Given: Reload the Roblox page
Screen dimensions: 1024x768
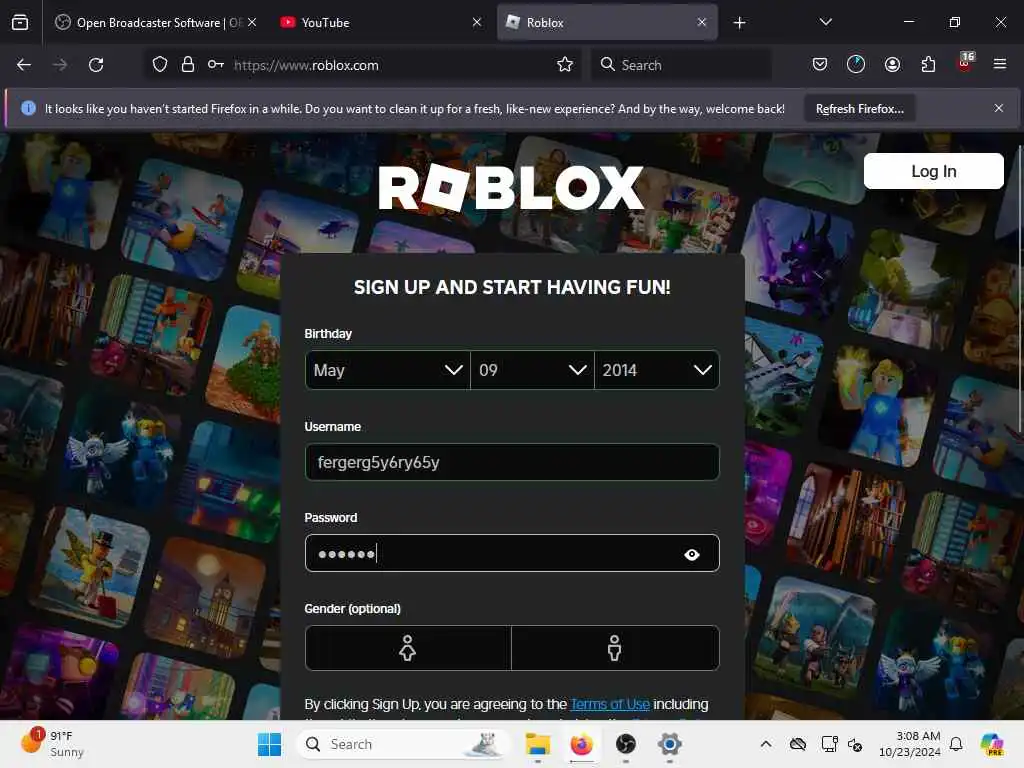Looking at the screenshot, I should tap(96, 65).
